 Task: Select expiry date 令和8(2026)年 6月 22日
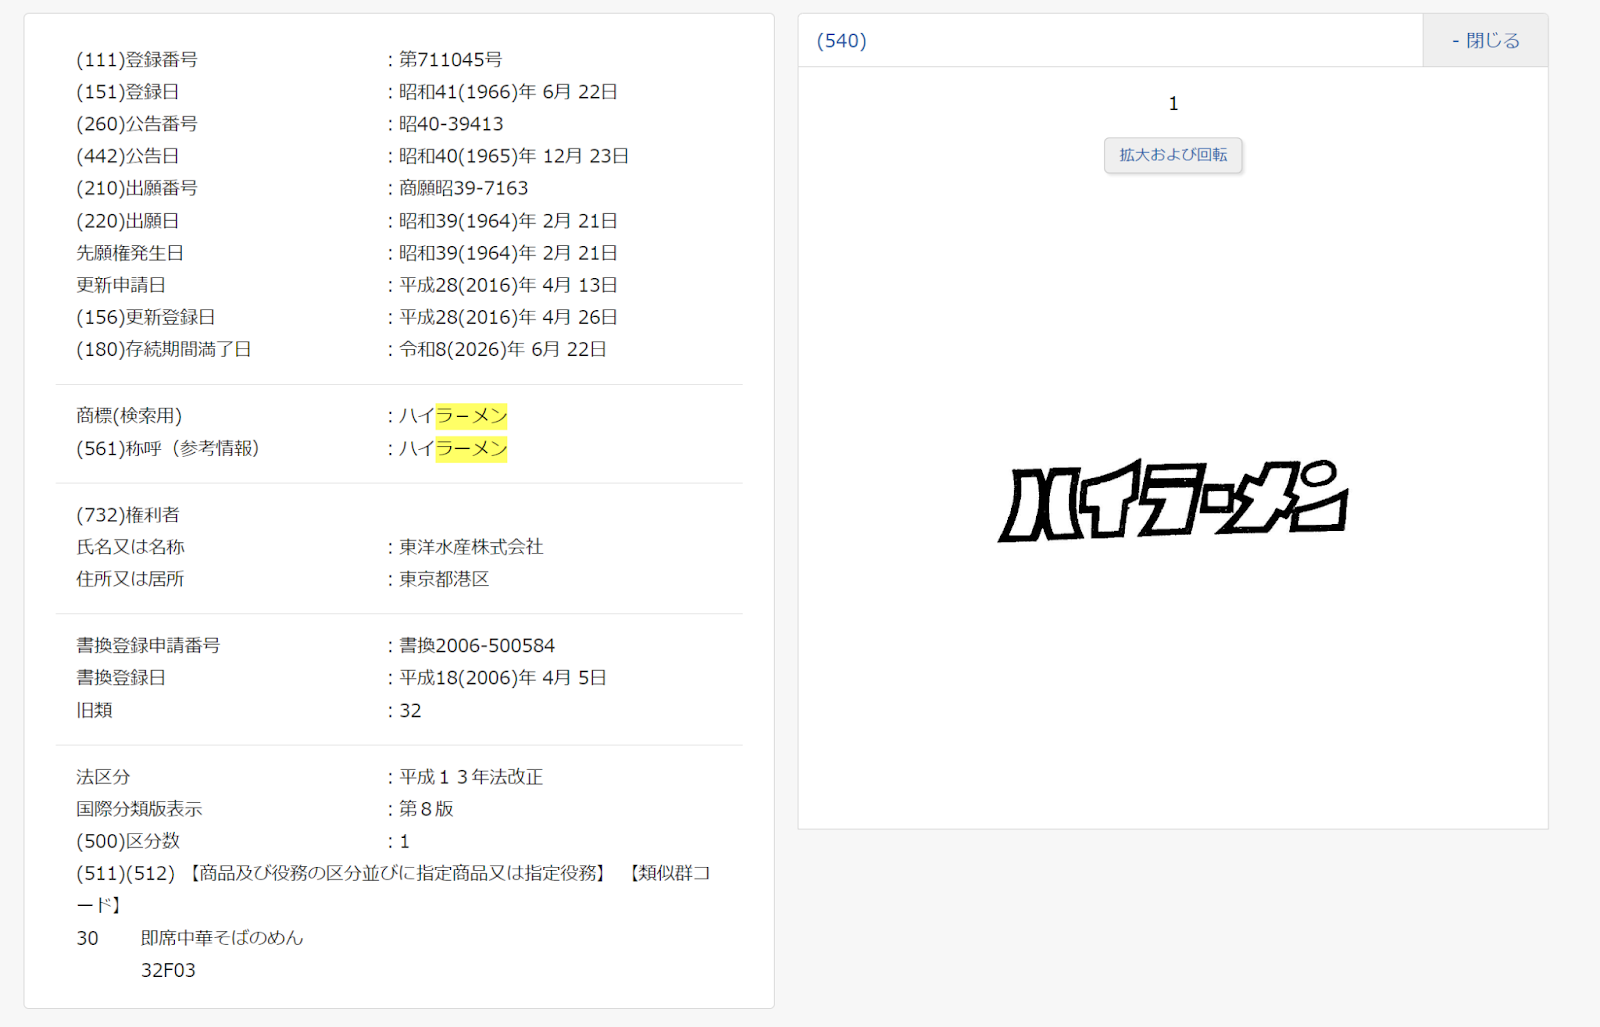tap(503, 349)
